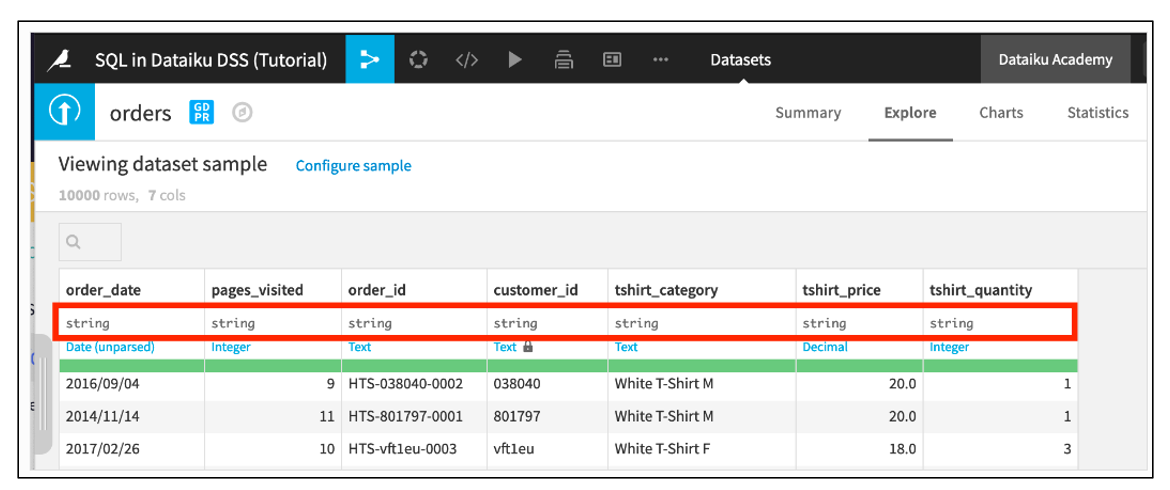Click the green validity bar under tshirt_category

(702, 365)
